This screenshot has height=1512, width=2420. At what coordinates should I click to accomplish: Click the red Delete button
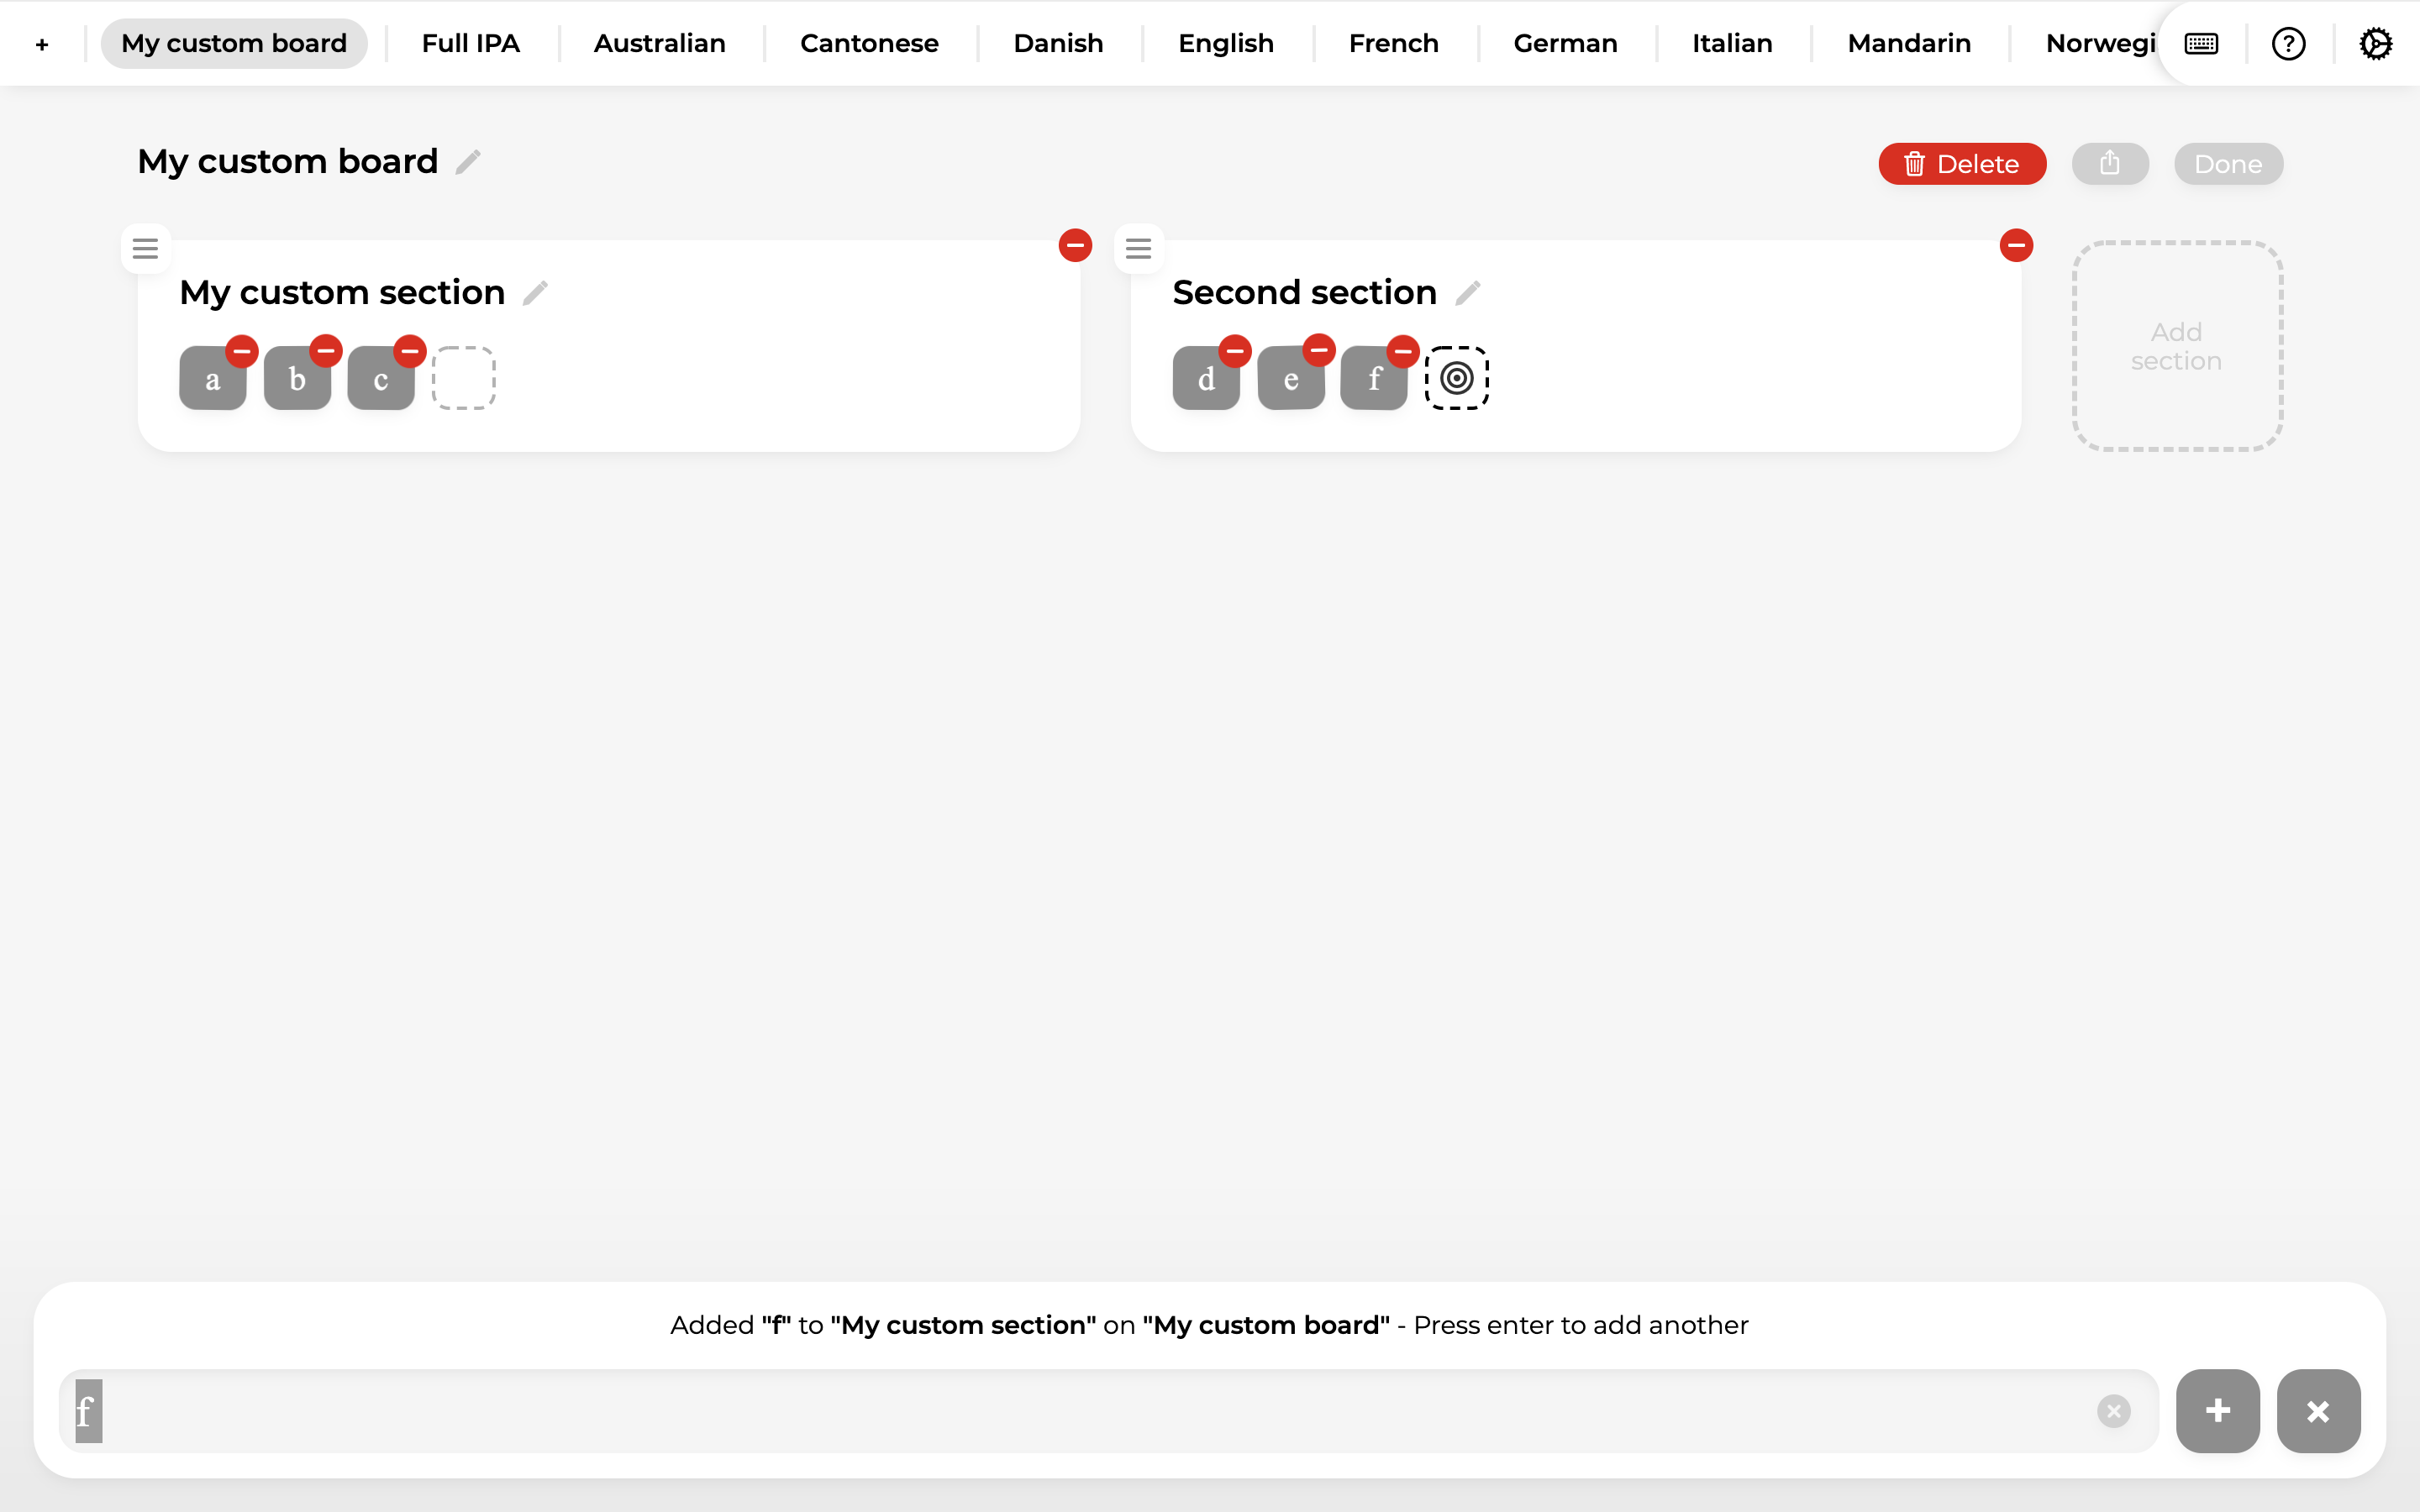point(1961,163)
